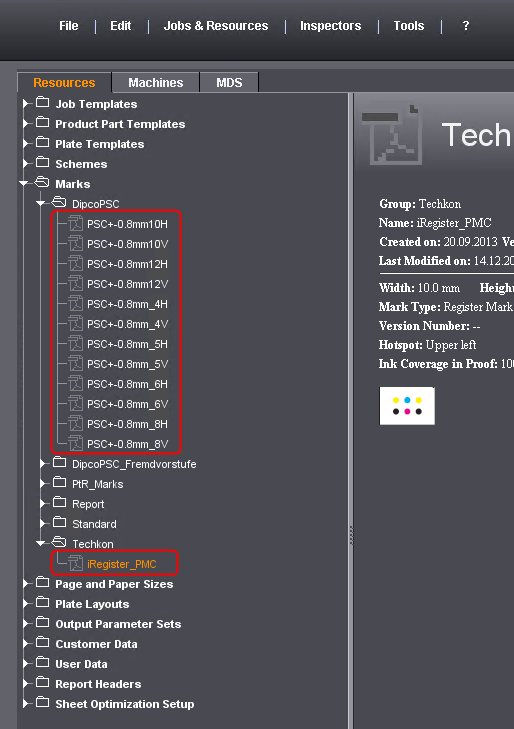514x729 pixels.
Task: Expand the Output Parameter Sets node
Action: [x=26, y=623]
